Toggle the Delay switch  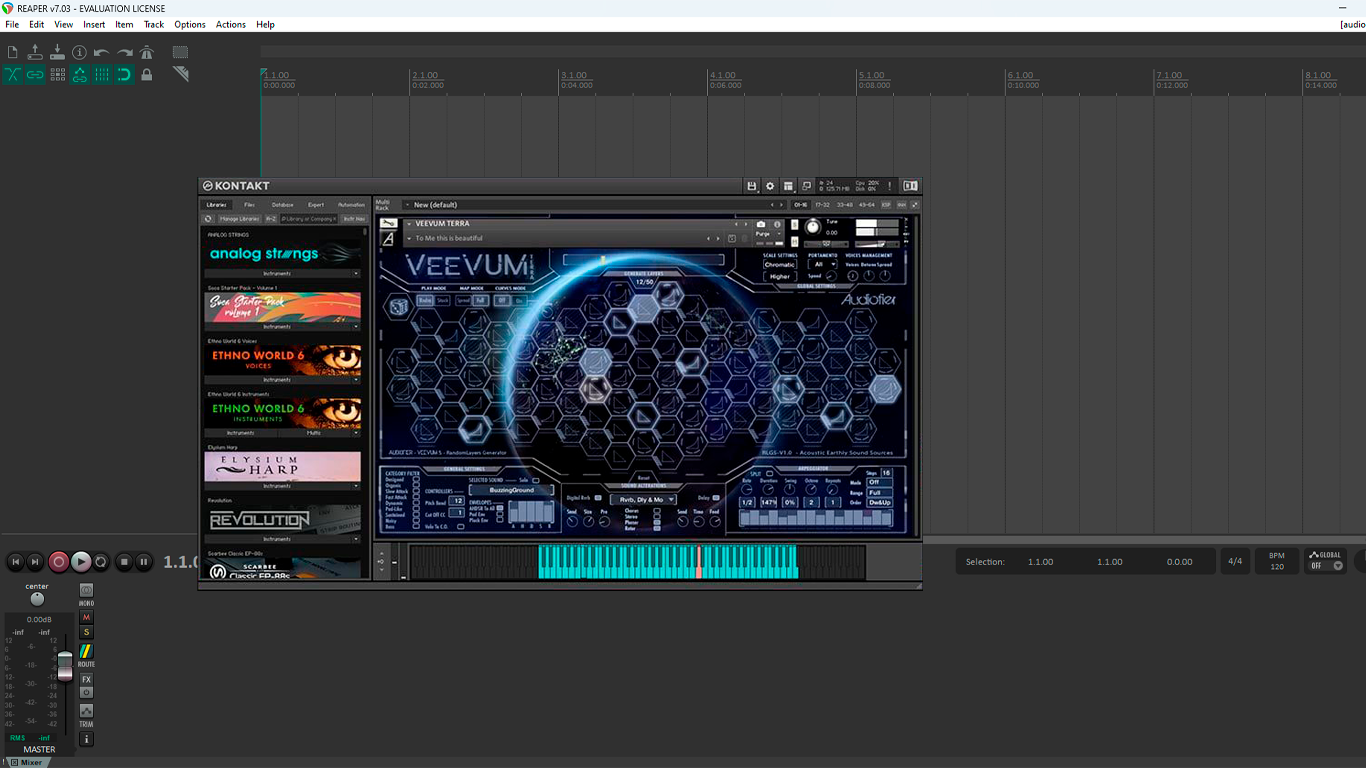coord(716,498)
